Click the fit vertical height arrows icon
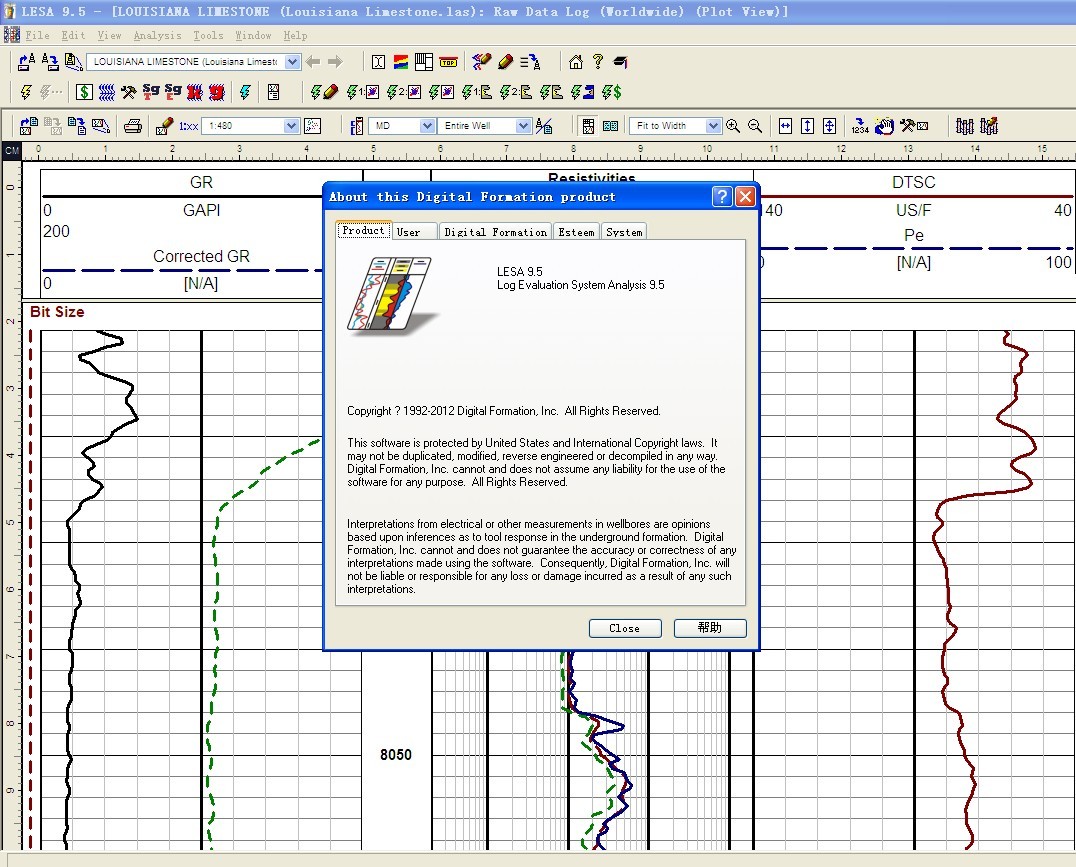 click(x=808, y=126)
